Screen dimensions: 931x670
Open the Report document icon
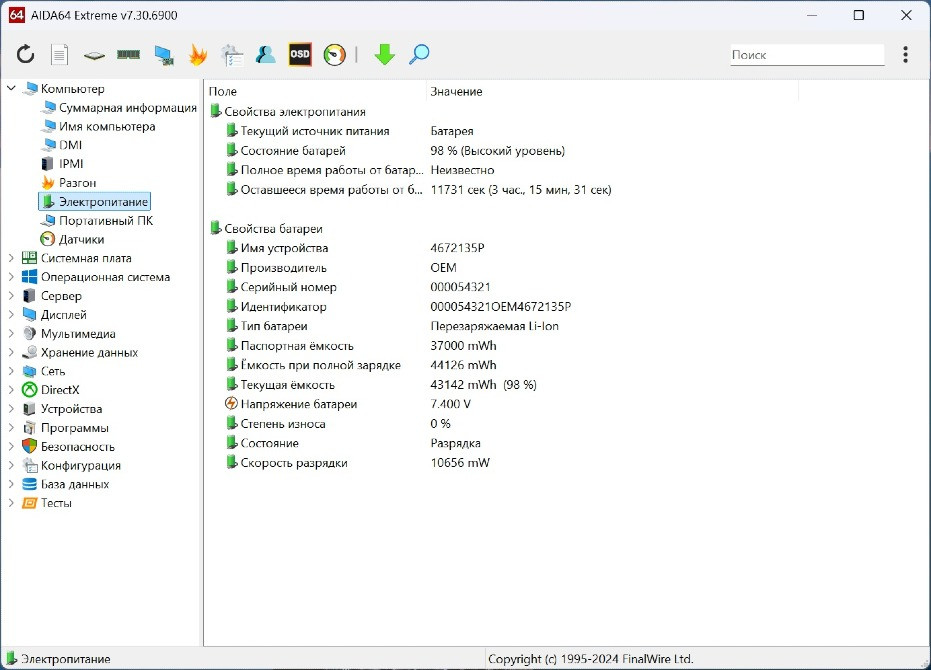(60, 55)
